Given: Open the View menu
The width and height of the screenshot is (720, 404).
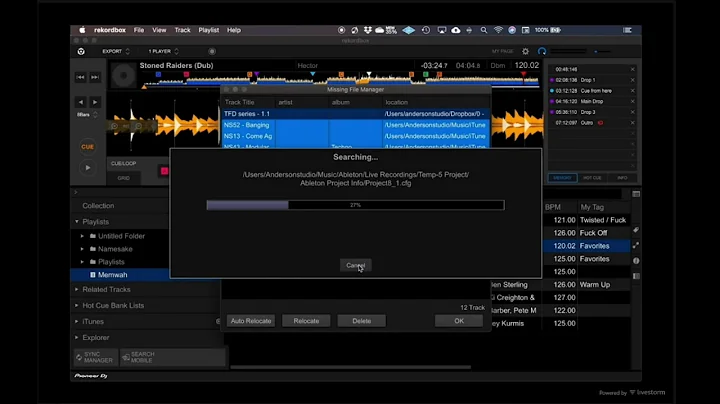Looking at the screenshot, I should click(x=159, y=30).
